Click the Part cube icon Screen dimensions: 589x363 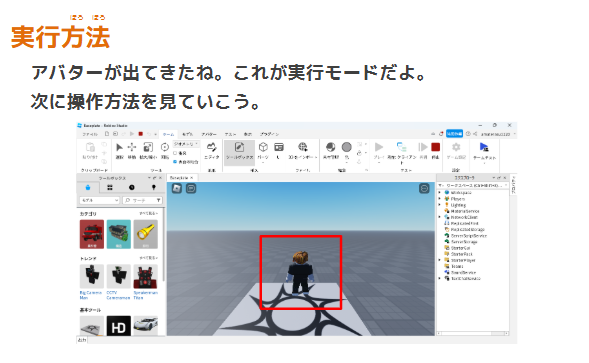click(263, 147)
